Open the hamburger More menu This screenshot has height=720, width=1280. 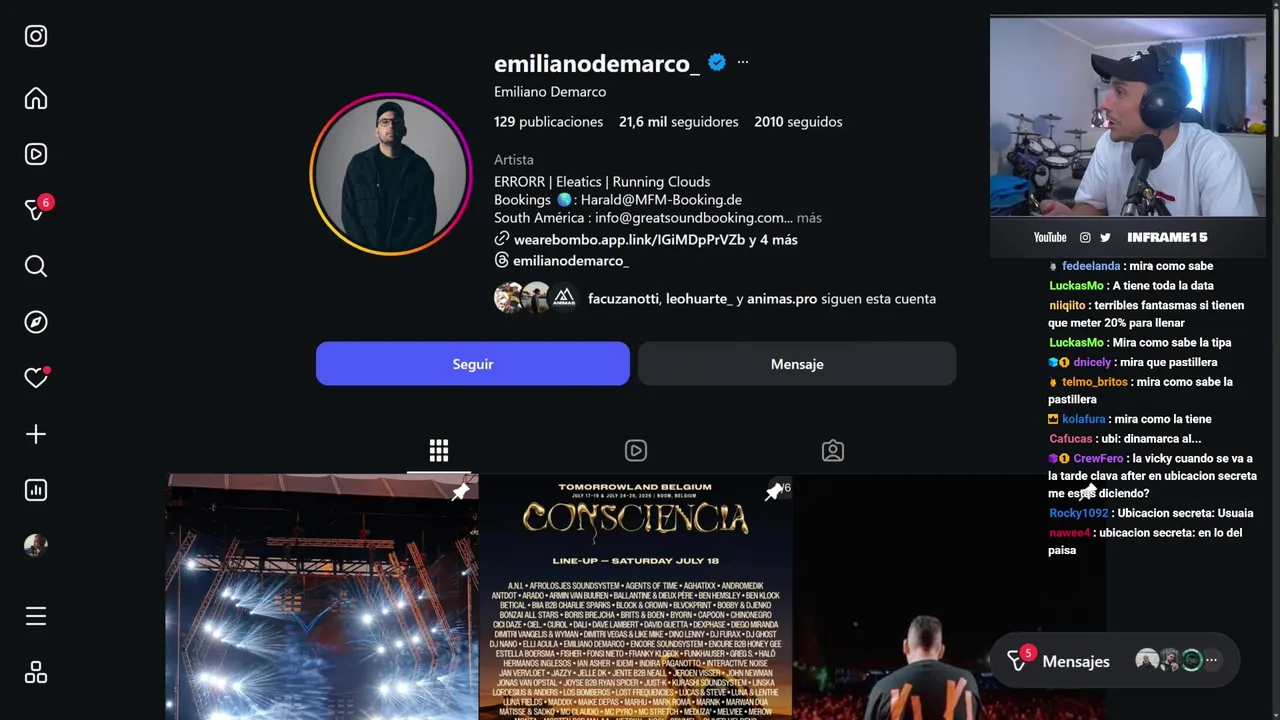(x=36, y=616)
